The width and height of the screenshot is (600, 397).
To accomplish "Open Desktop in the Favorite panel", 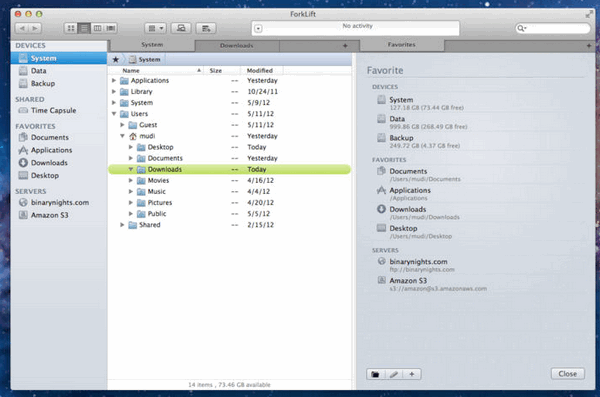I will (x=414, y=232).
